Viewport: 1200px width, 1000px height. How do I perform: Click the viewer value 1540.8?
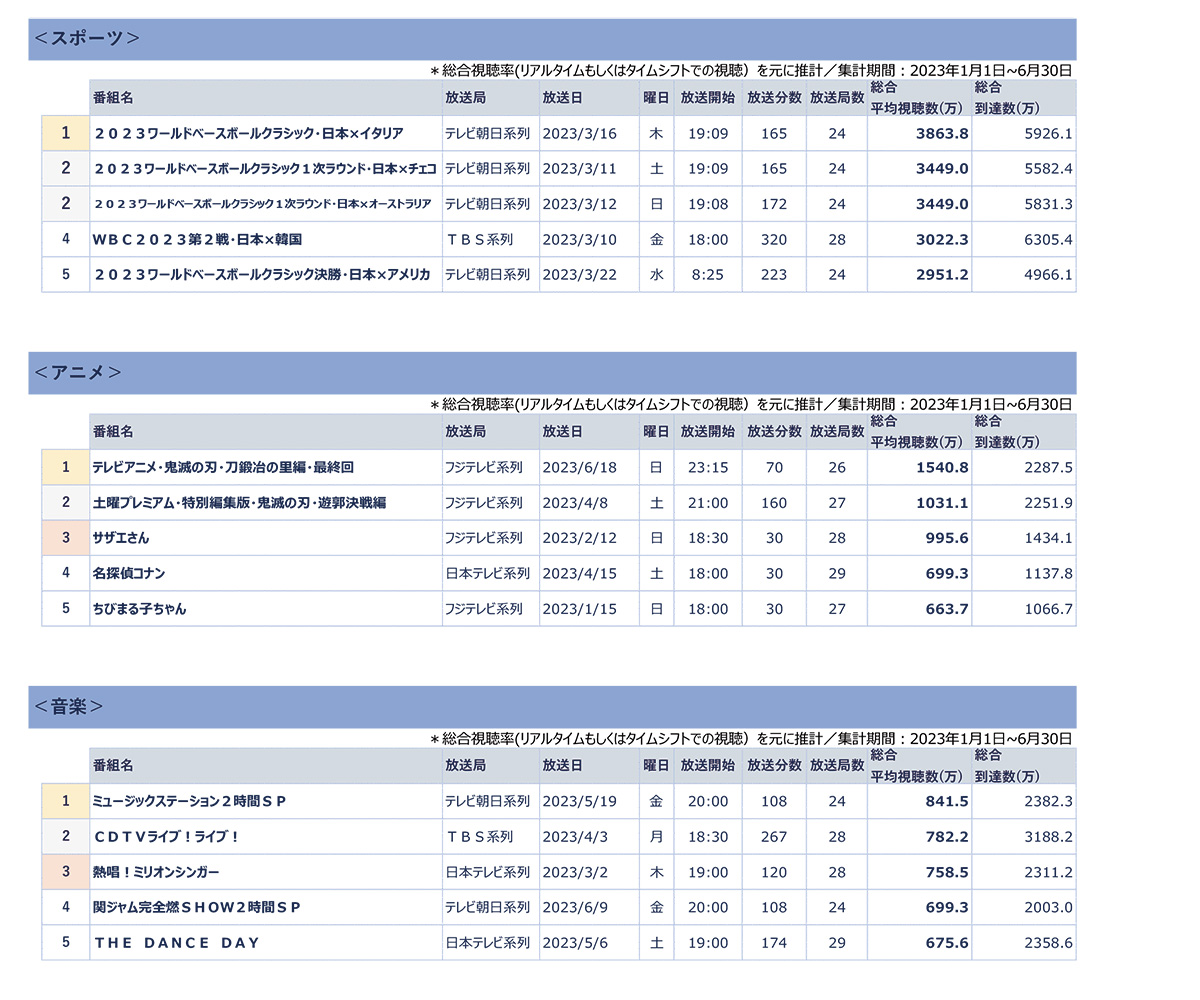click(x=942, y=467)
